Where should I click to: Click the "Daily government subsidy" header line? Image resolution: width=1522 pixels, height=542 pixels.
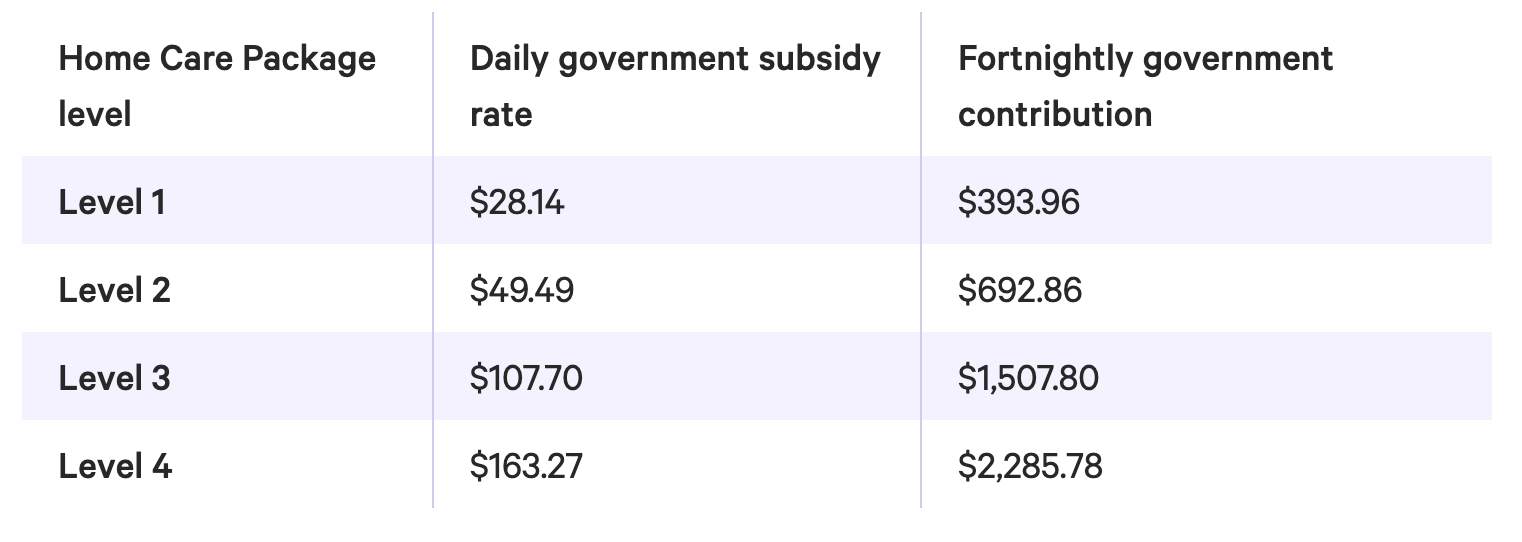click(x=675, y=59)
